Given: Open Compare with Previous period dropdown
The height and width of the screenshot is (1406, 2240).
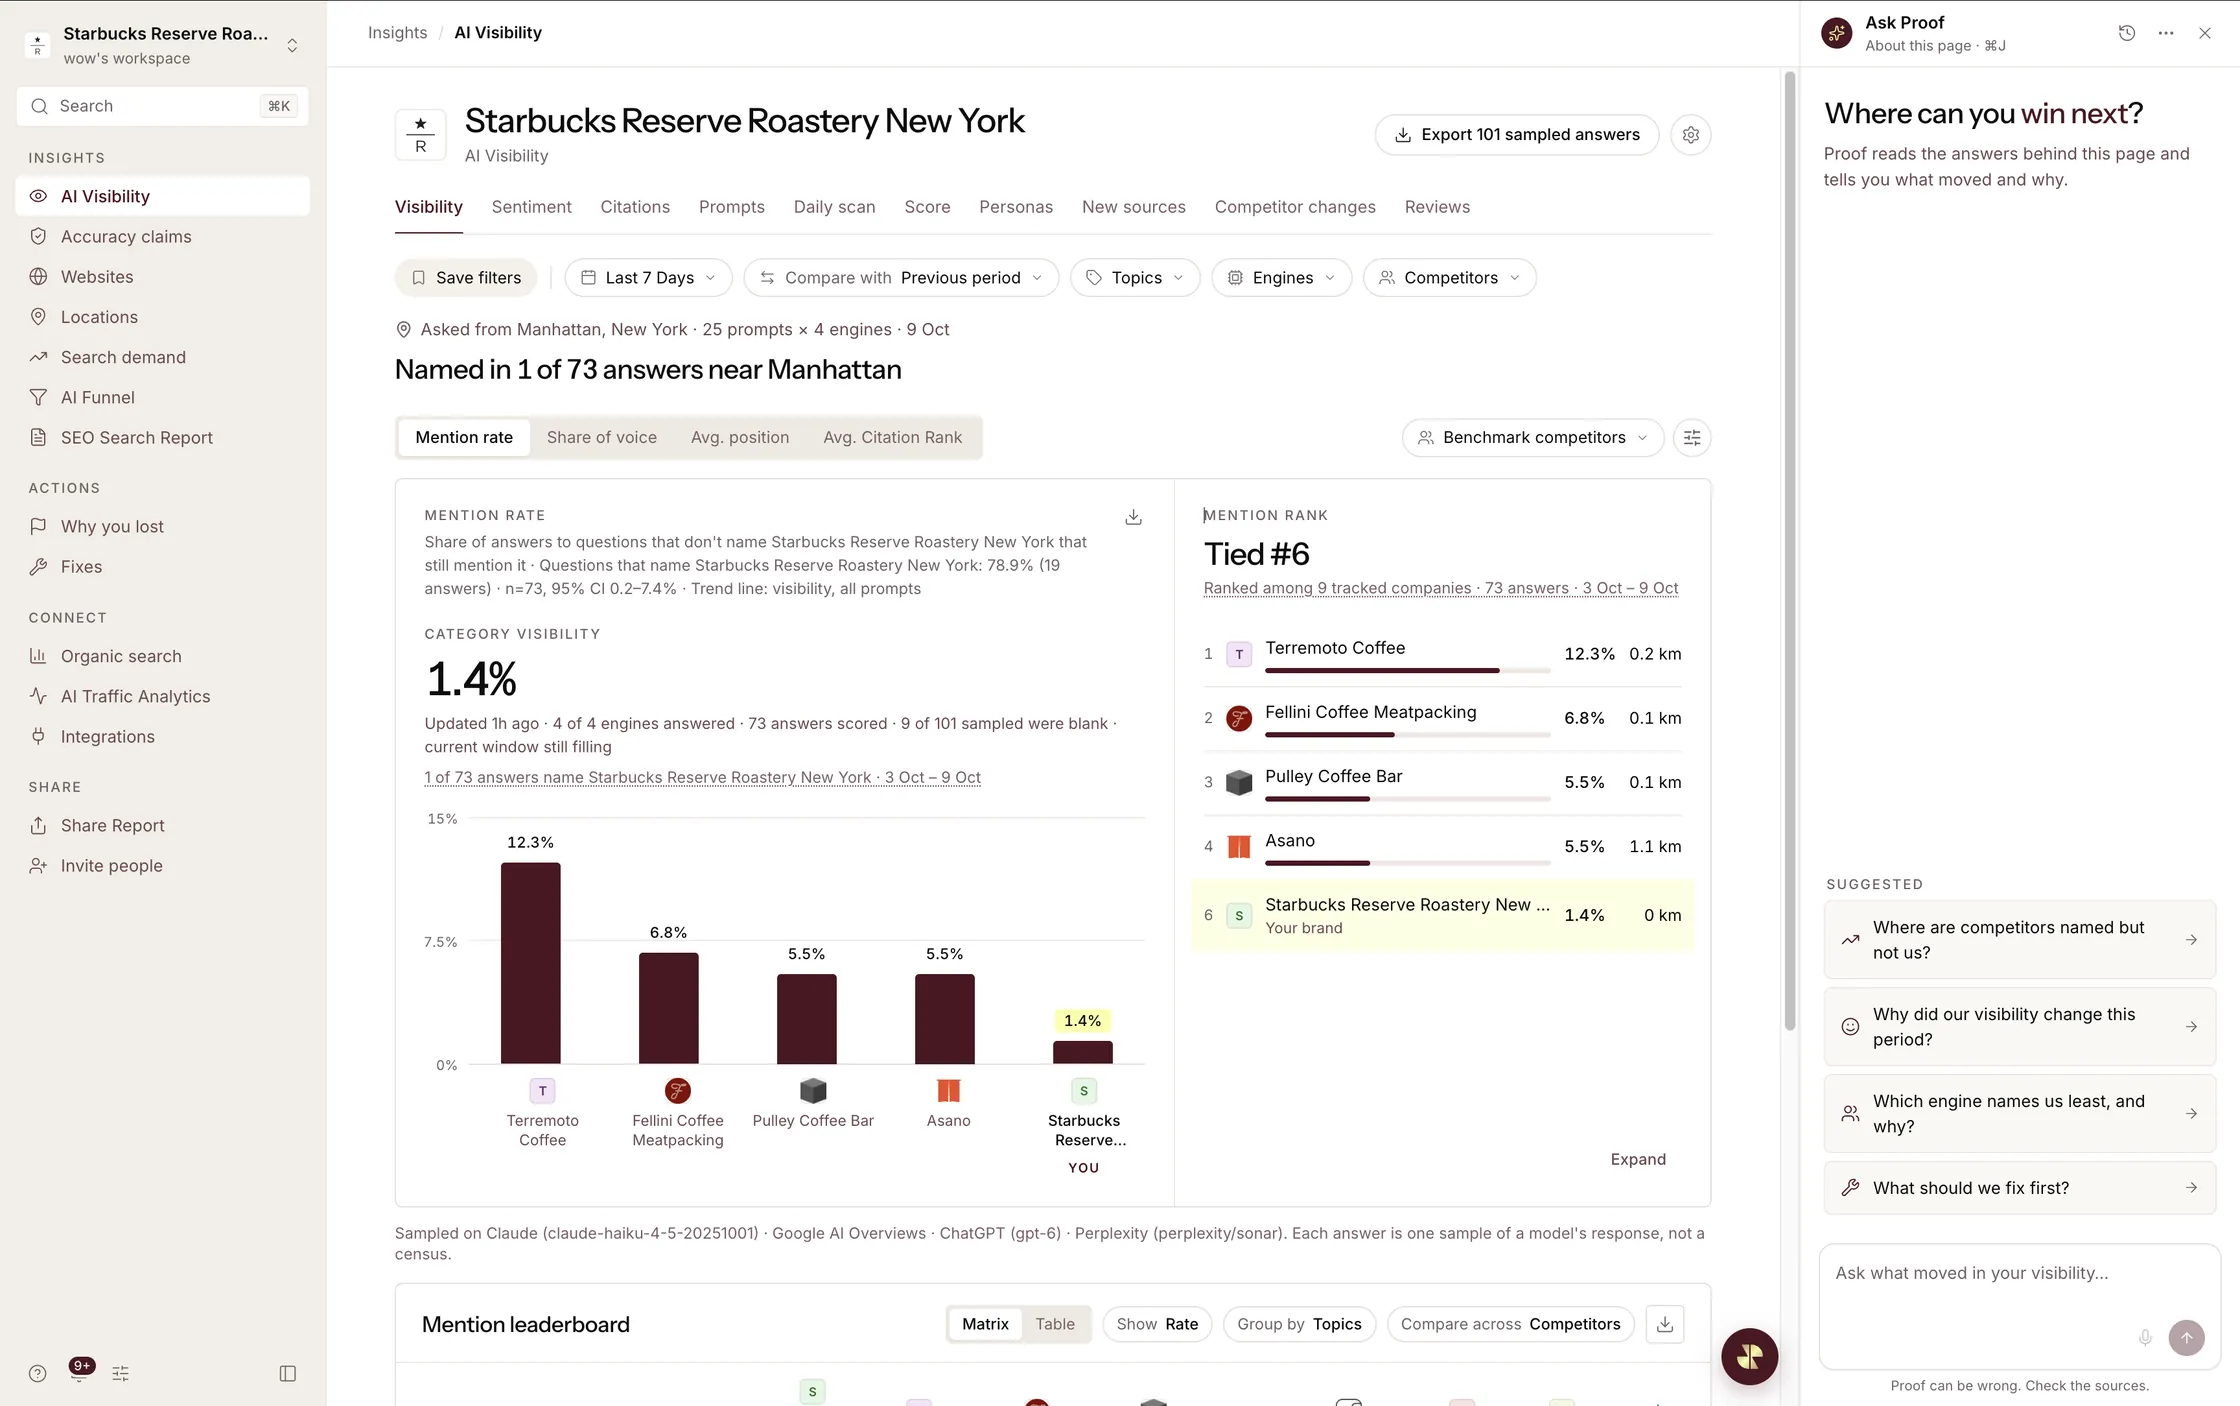Looking at the screenshot, I should click(901, 278).
